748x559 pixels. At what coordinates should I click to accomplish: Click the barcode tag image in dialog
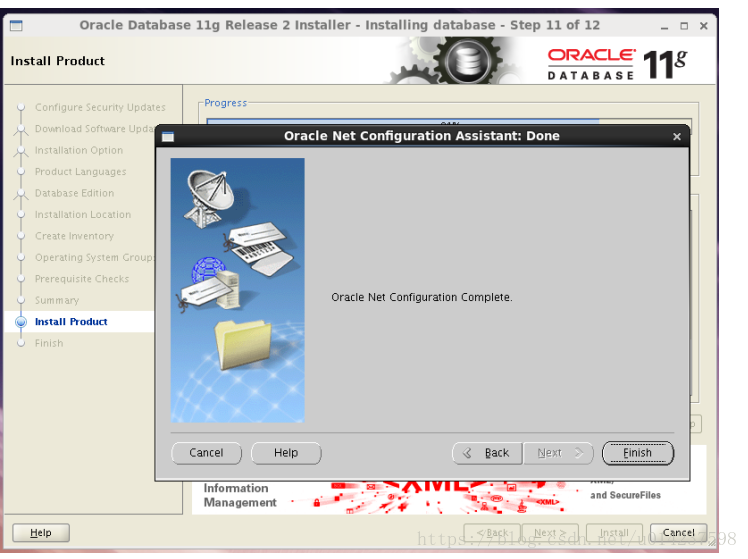[x=260, y=248]
